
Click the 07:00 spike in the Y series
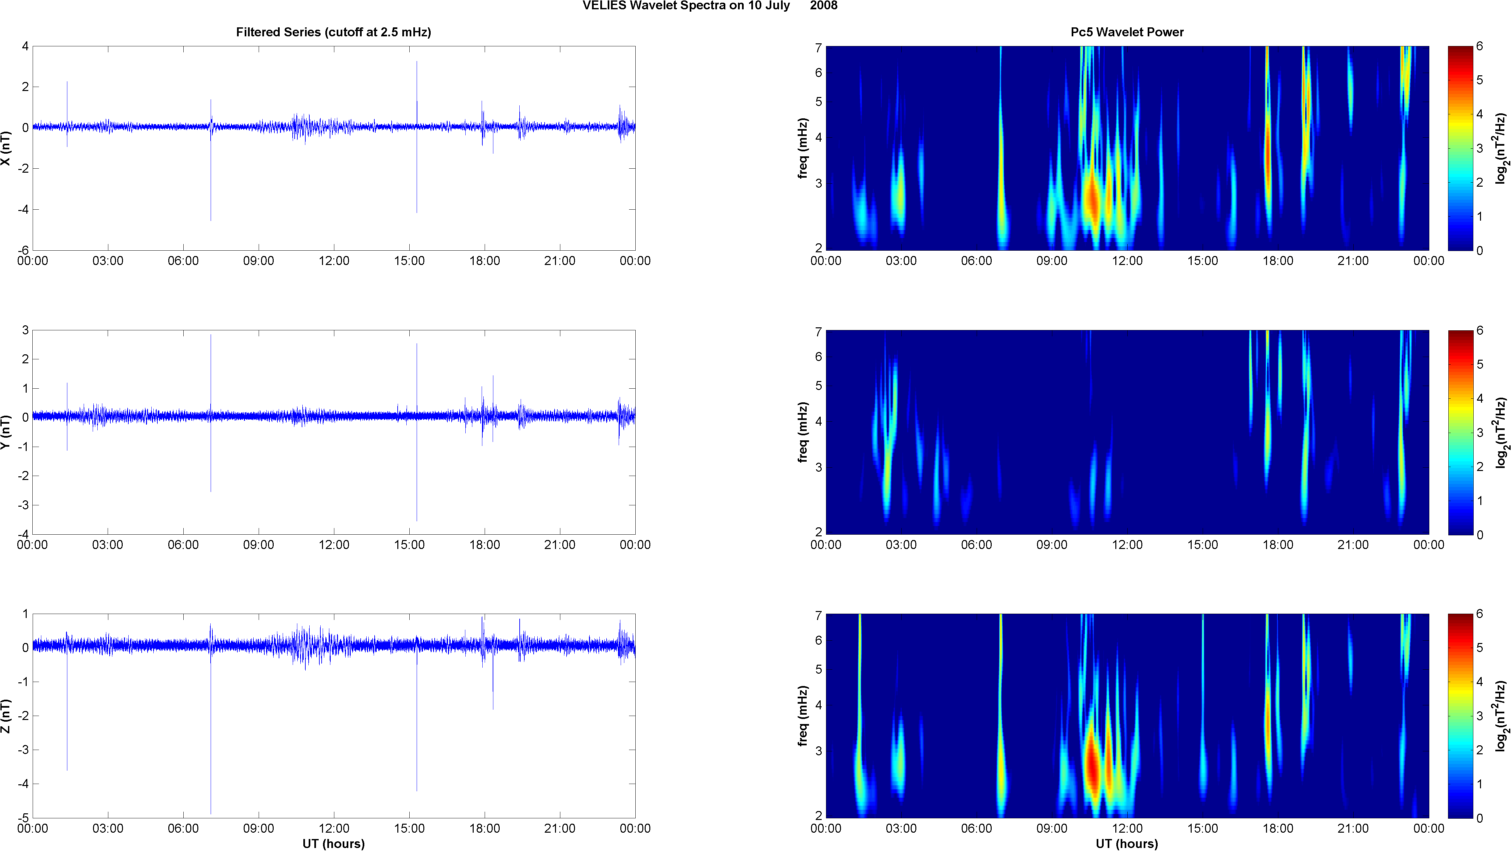point(211,413)
